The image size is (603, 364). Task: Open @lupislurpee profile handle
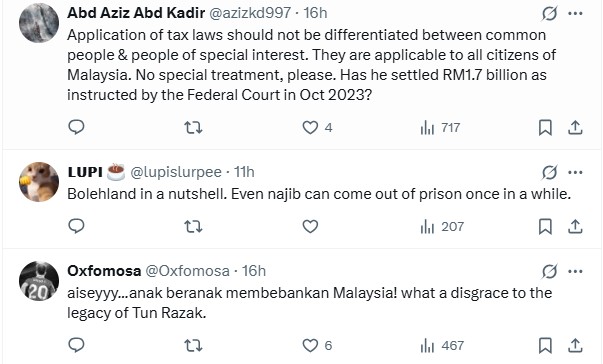(177, 172)
